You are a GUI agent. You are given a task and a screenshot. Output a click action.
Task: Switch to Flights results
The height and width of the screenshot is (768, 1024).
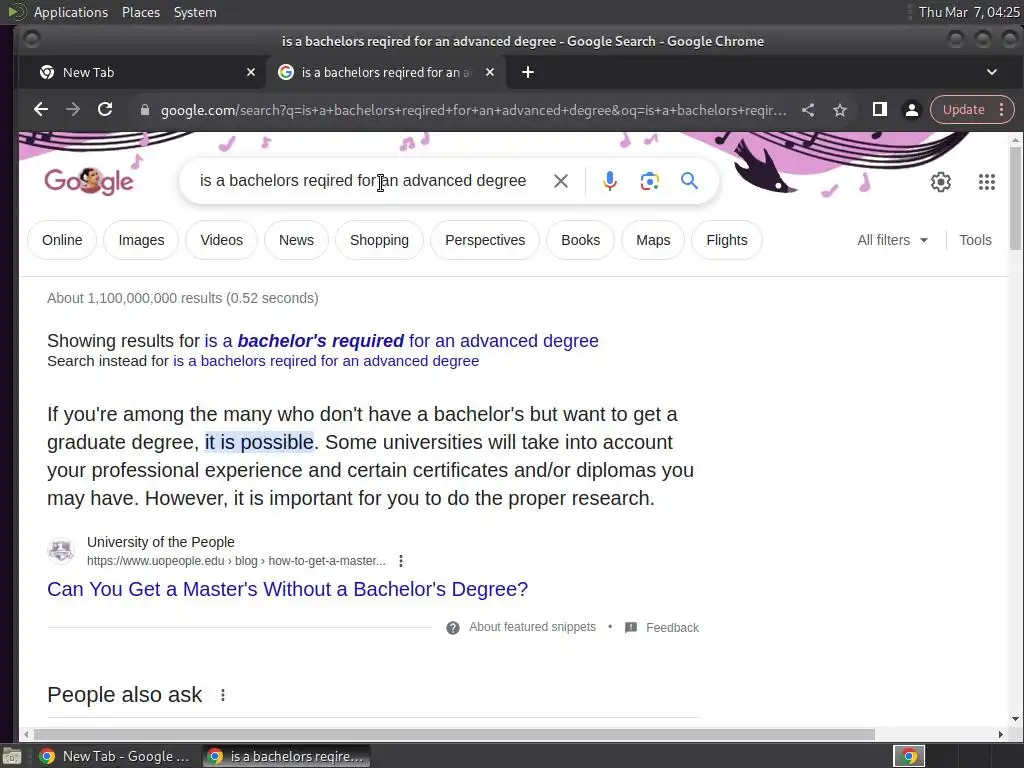pos(727,240)
